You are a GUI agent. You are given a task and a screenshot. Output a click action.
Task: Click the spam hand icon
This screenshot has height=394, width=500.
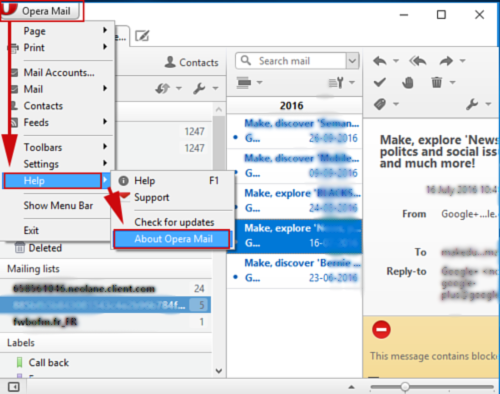[x=408, y=82]
